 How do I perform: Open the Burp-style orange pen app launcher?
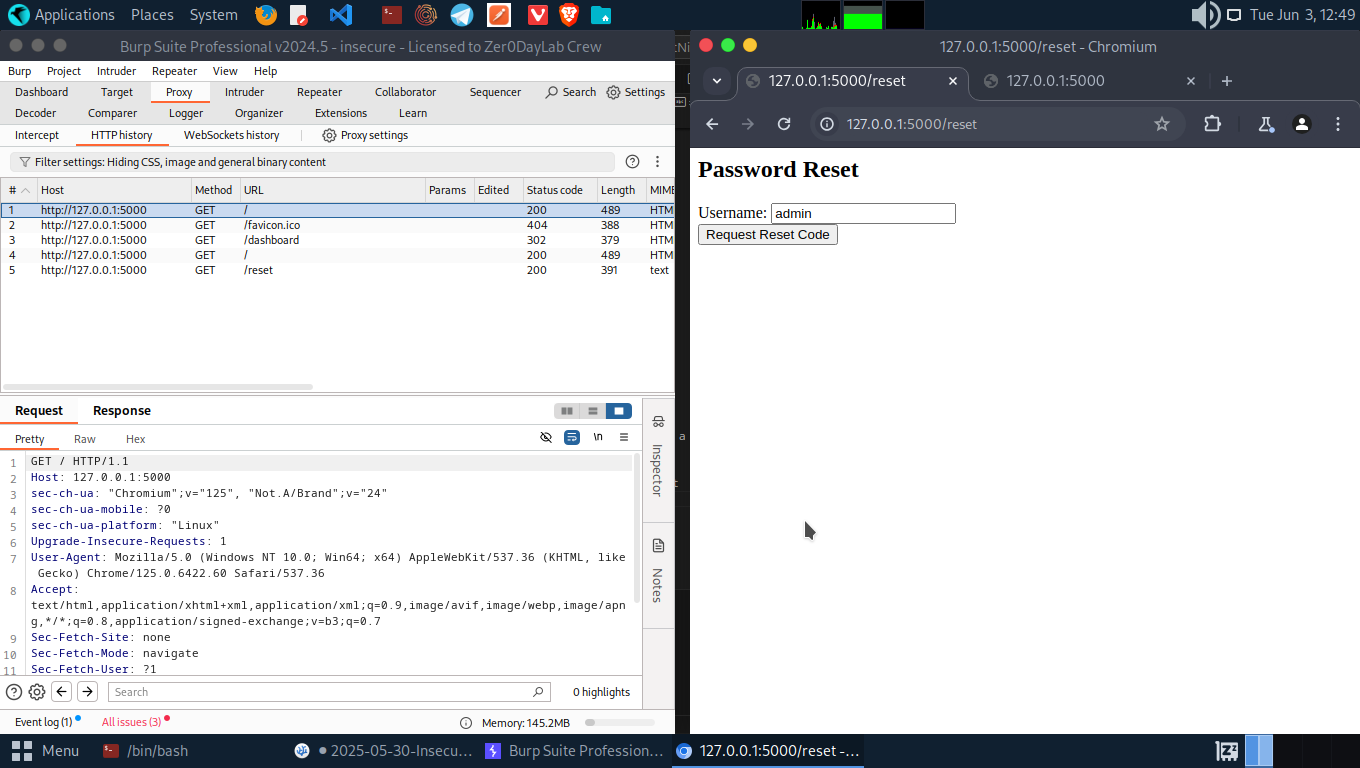(x=498, y=15)
